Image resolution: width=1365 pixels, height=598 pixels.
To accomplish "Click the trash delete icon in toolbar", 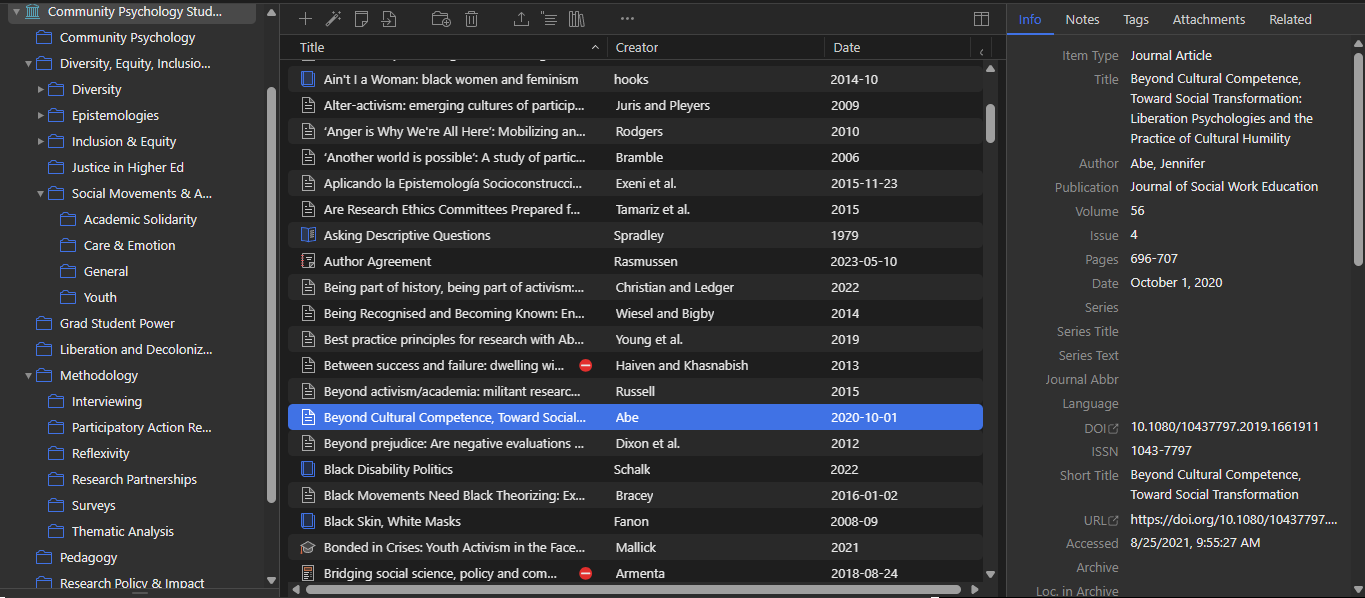I will click(471, 19).
